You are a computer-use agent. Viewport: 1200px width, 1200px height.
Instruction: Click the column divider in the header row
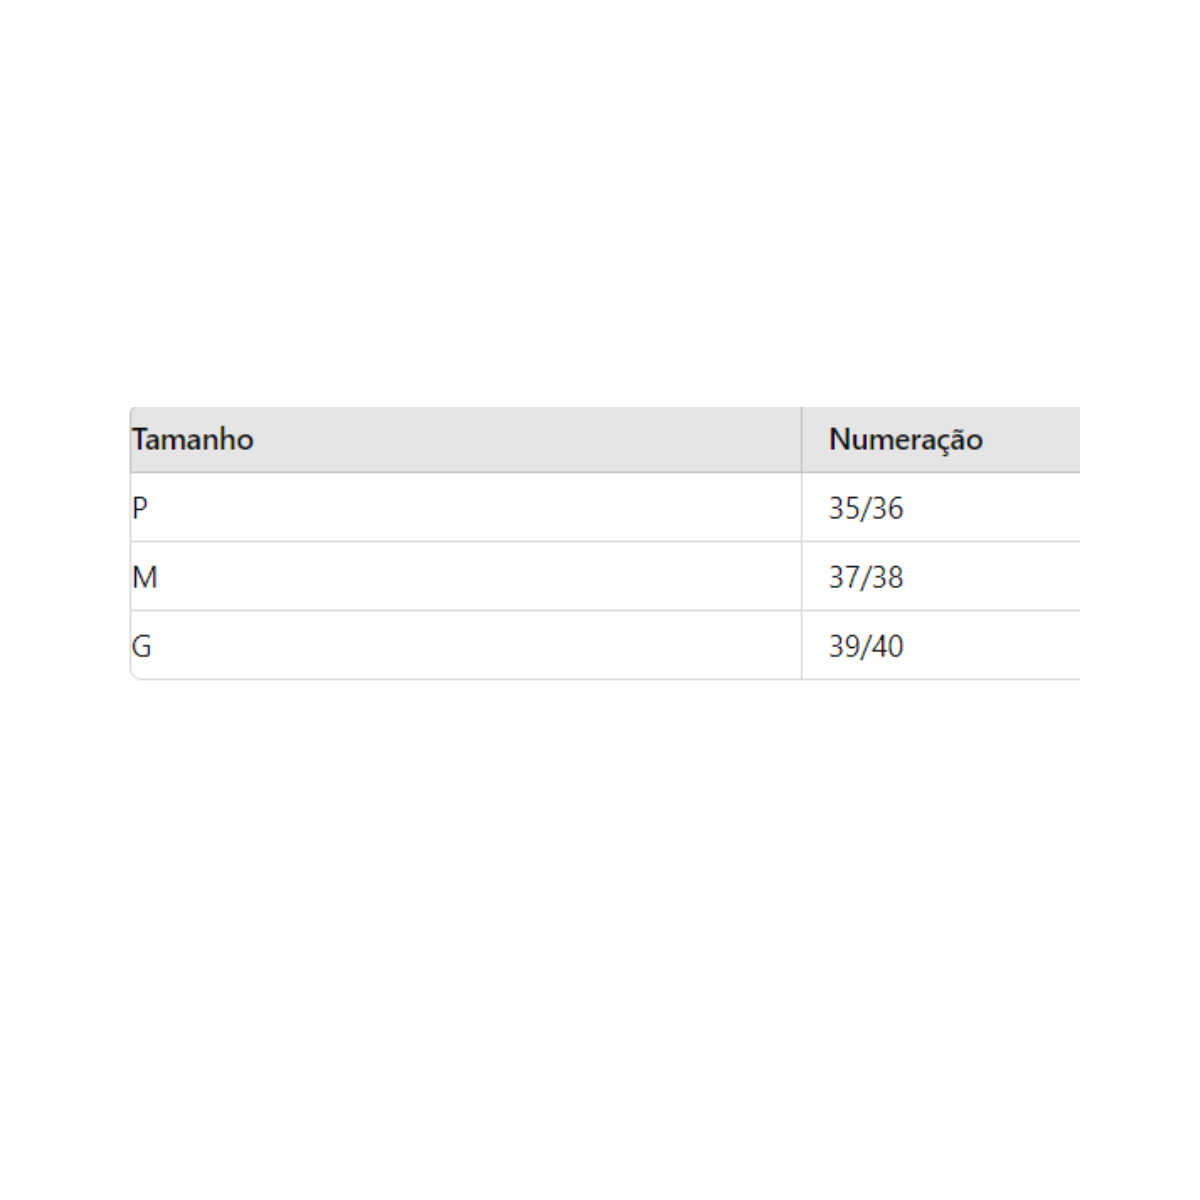pyautogui.click(x=801, y=440)
